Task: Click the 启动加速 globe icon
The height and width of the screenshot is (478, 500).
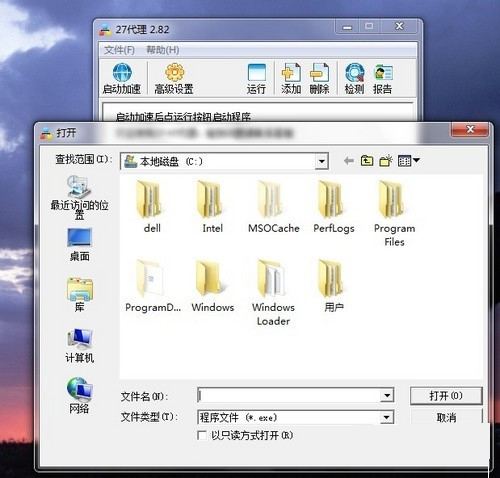Action: pyautogui.click(x=122, y=72)
